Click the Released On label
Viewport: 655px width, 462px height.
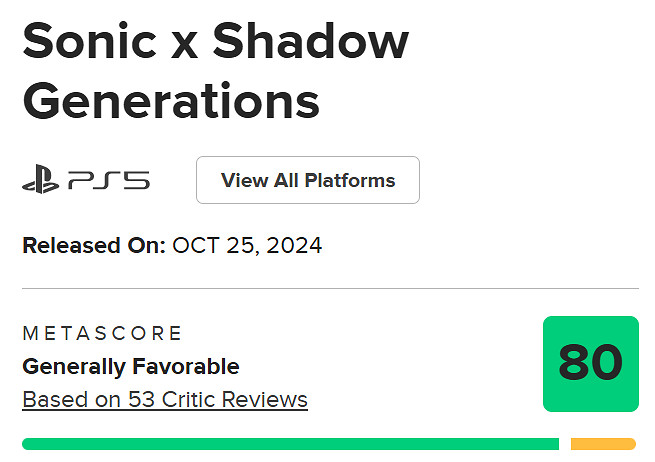[x=94, y=245]
